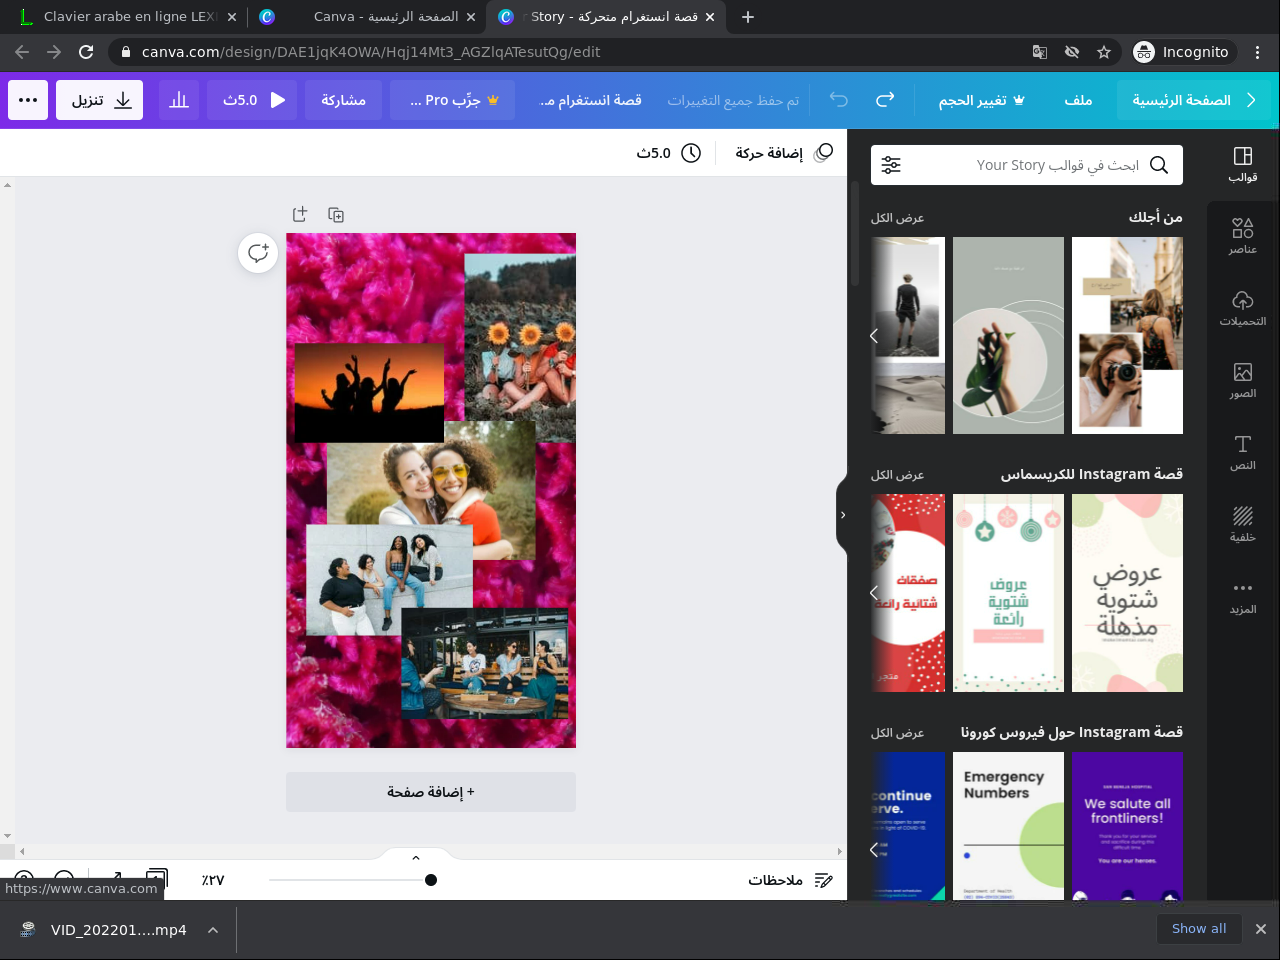Open the عناصر elements panel
This screenshot has width=1280, height=960.
1243,237
